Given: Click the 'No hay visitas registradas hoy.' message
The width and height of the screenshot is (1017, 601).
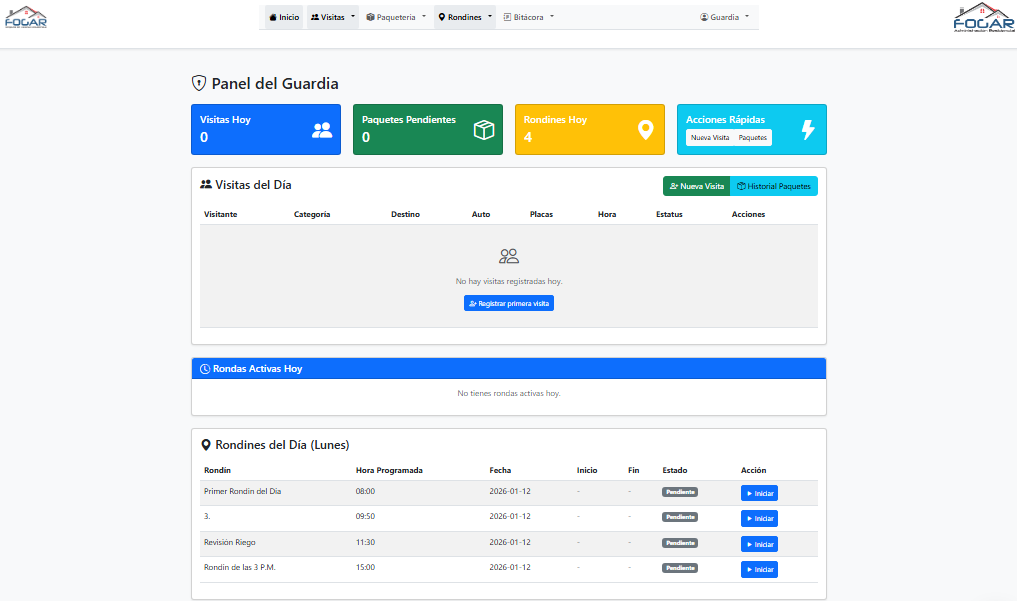Looking at the screenshot, I should click(x=508, y=281).
